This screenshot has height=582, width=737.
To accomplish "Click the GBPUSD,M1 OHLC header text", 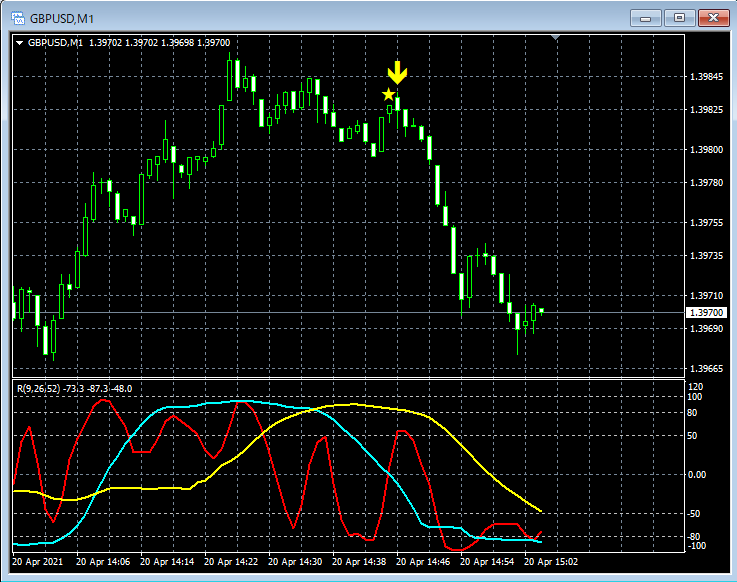I will click(x=129, y=43).
